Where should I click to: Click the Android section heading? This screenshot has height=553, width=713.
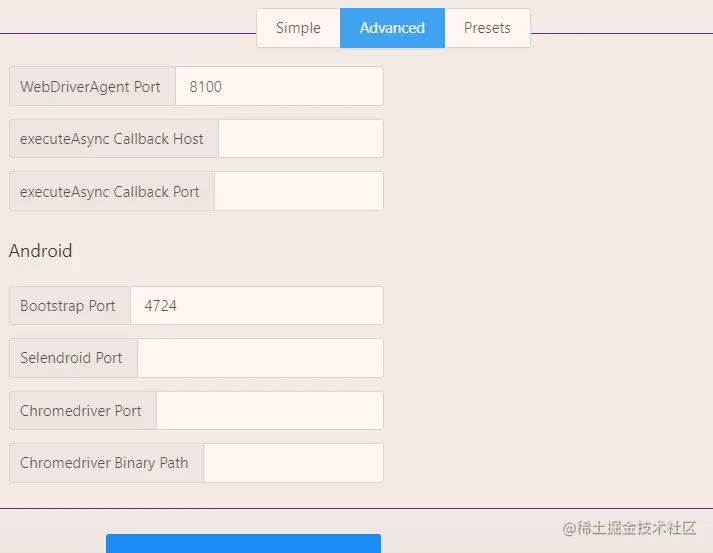(40, 251)
